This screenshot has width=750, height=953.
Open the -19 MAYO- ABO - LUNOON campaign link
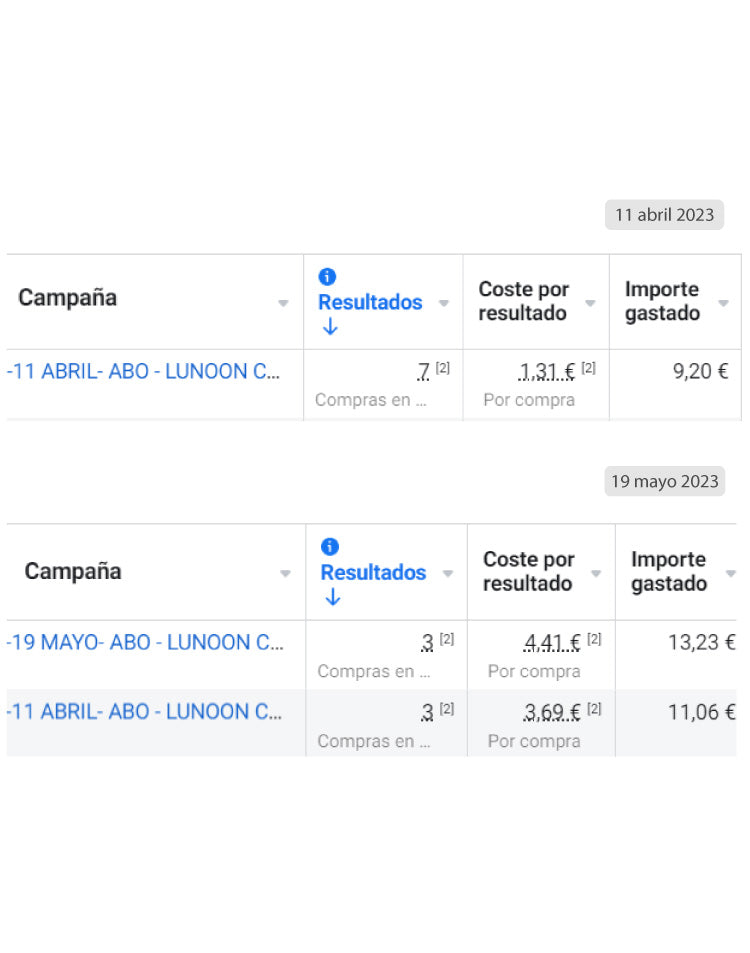[145, 642]
